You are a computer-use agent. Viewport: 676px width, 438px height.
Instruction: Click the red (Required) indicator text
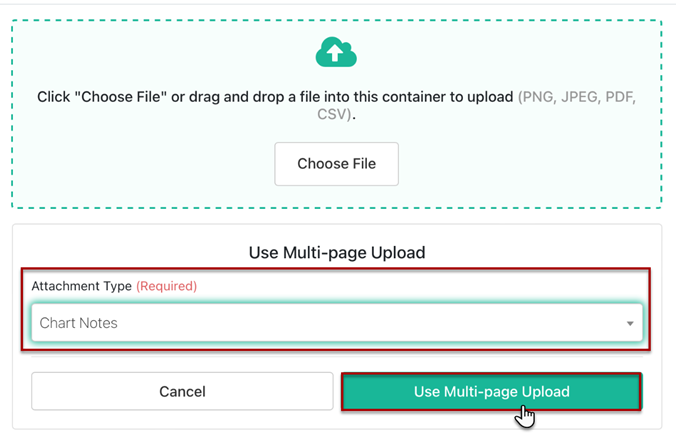[167, 286]
